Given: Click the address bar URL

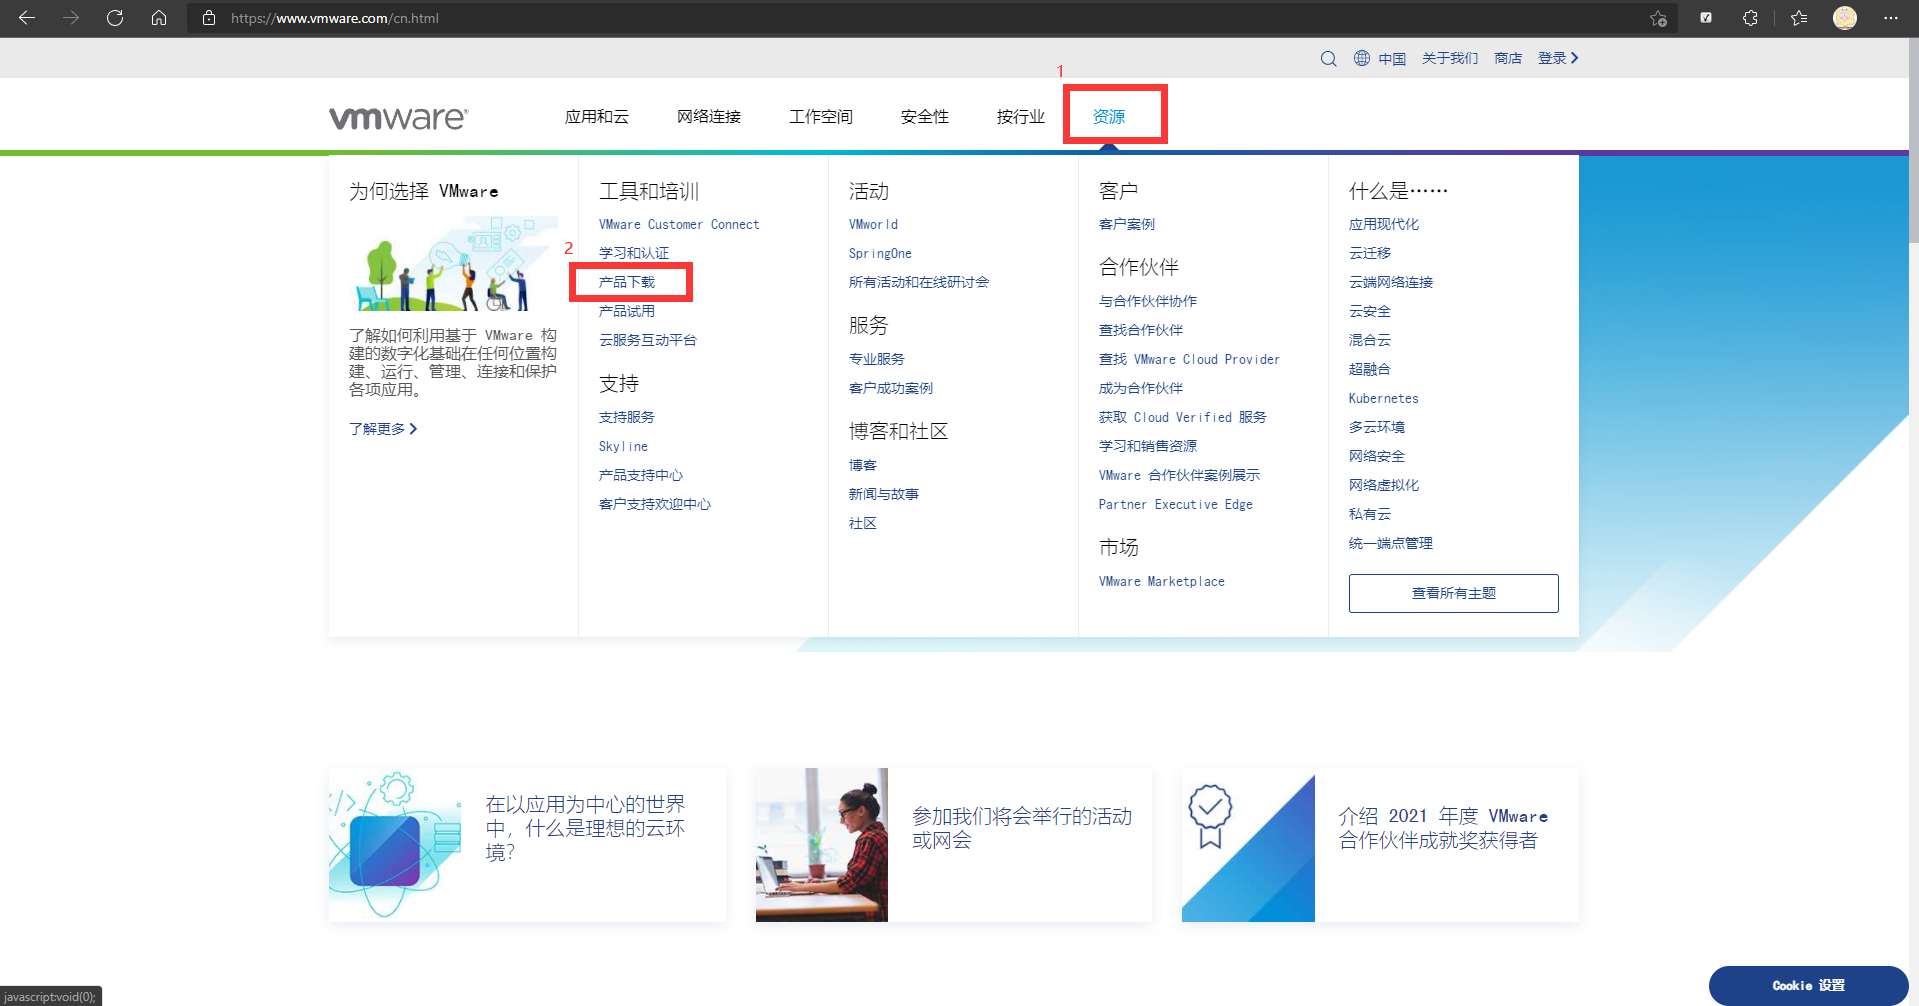Looking at the screenshot, I should point(335,18).
